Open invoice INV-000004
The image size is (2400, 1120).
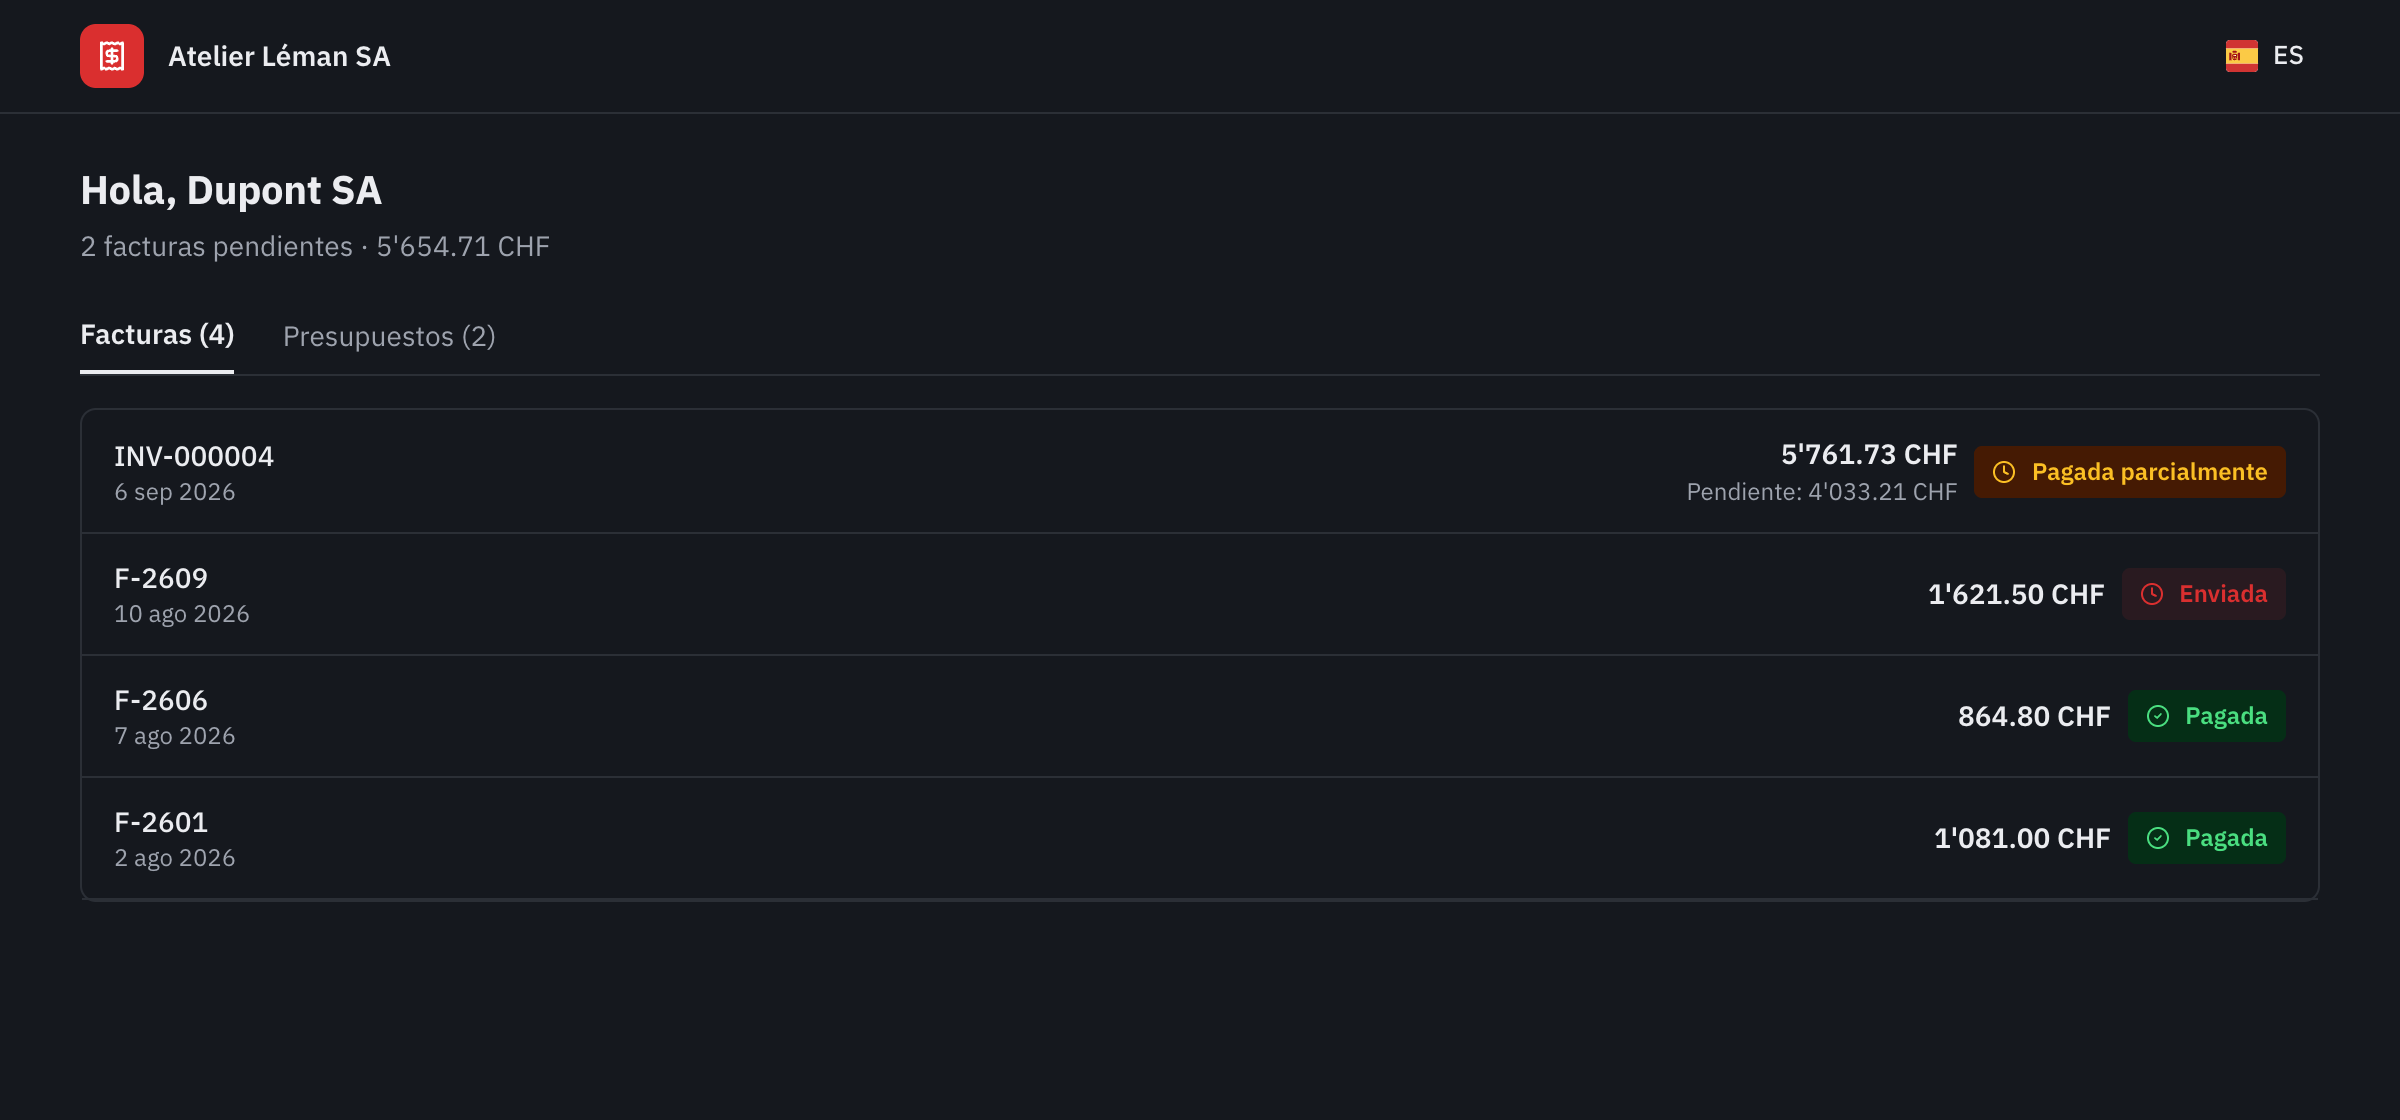(x=1200, y=472)
